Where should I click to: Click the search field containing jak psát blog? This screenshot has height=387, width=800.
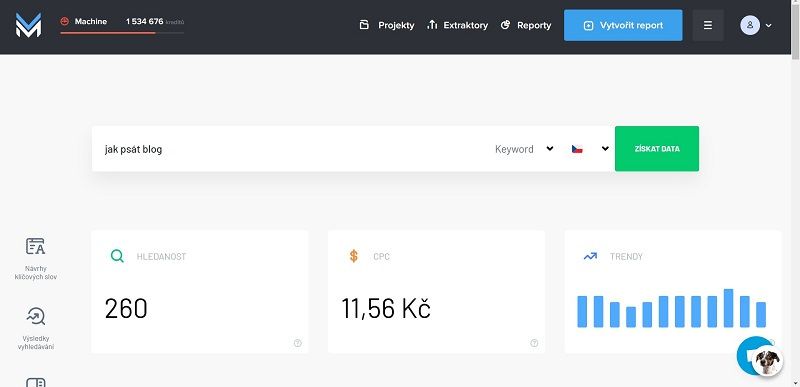[x=291, y=149]
